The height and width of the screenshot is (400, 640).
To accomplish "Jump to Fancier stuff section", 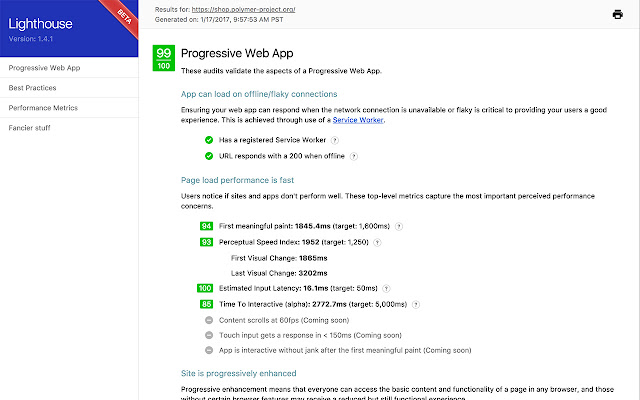I will click(x=69, y=128).
